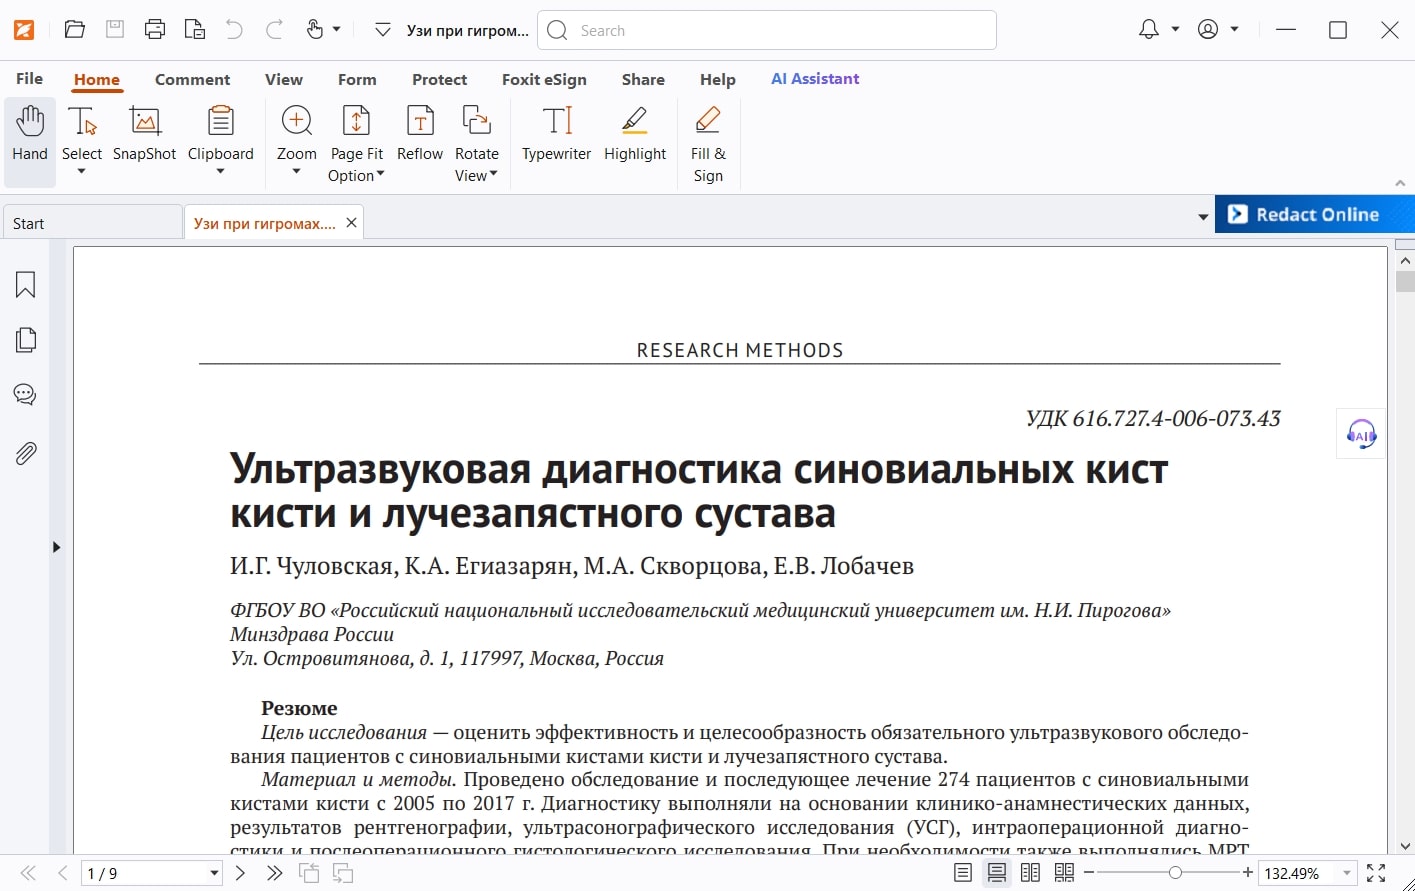This screenshot has width=1415, height=891.
Task: Select the Typewriter tool
Action: pos(557,134)
